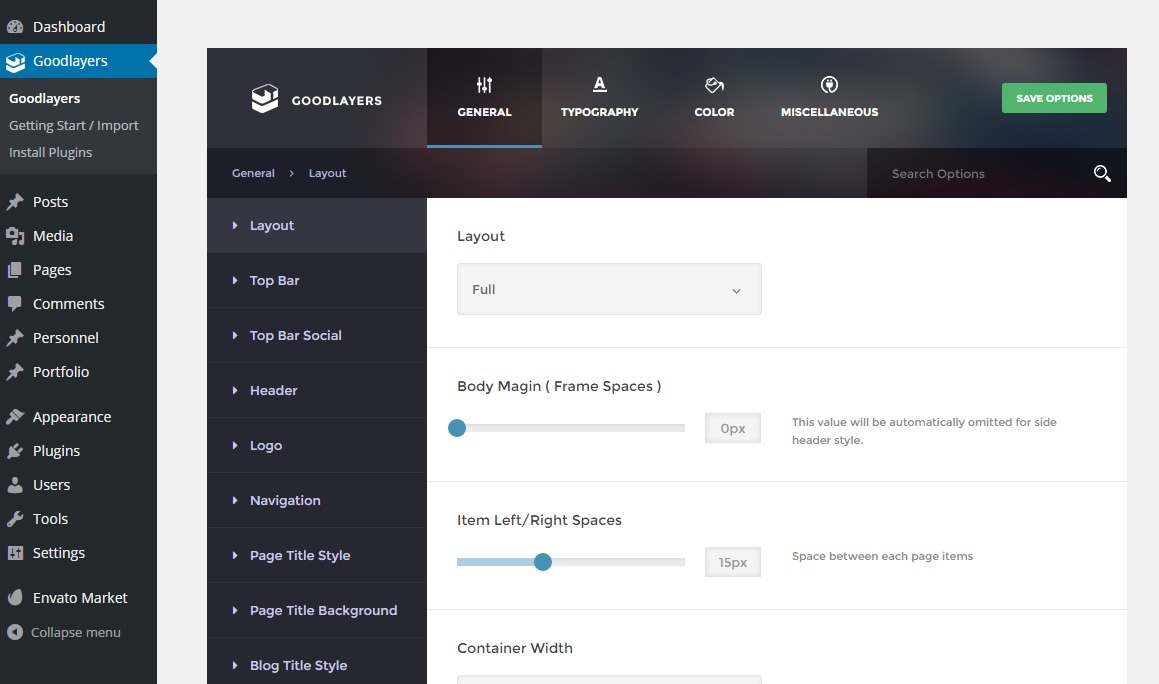Screen dimensions: 1159x684
Task: Click the Typography tab letter icon
Action: point(599,85)
